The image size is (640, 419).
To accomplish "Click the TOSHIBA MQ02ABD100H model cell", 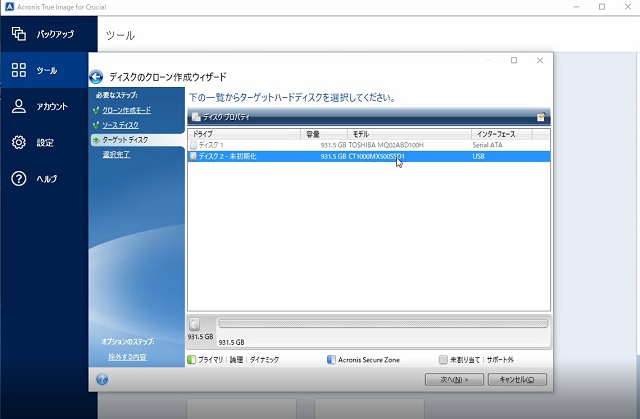I will point(386,145).
